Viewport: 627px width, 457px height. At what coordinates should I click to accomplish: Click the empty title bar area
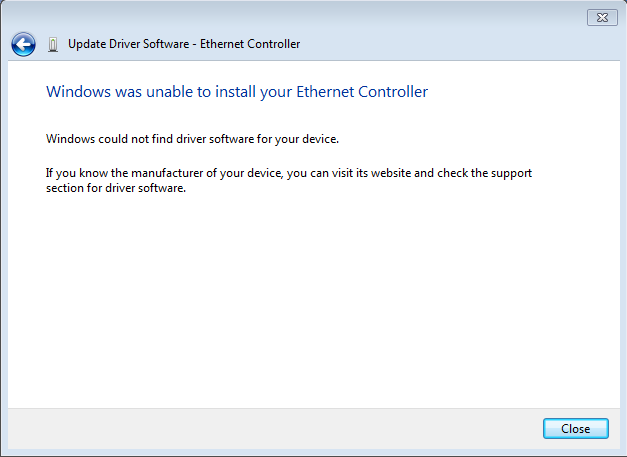pos(300,17)
